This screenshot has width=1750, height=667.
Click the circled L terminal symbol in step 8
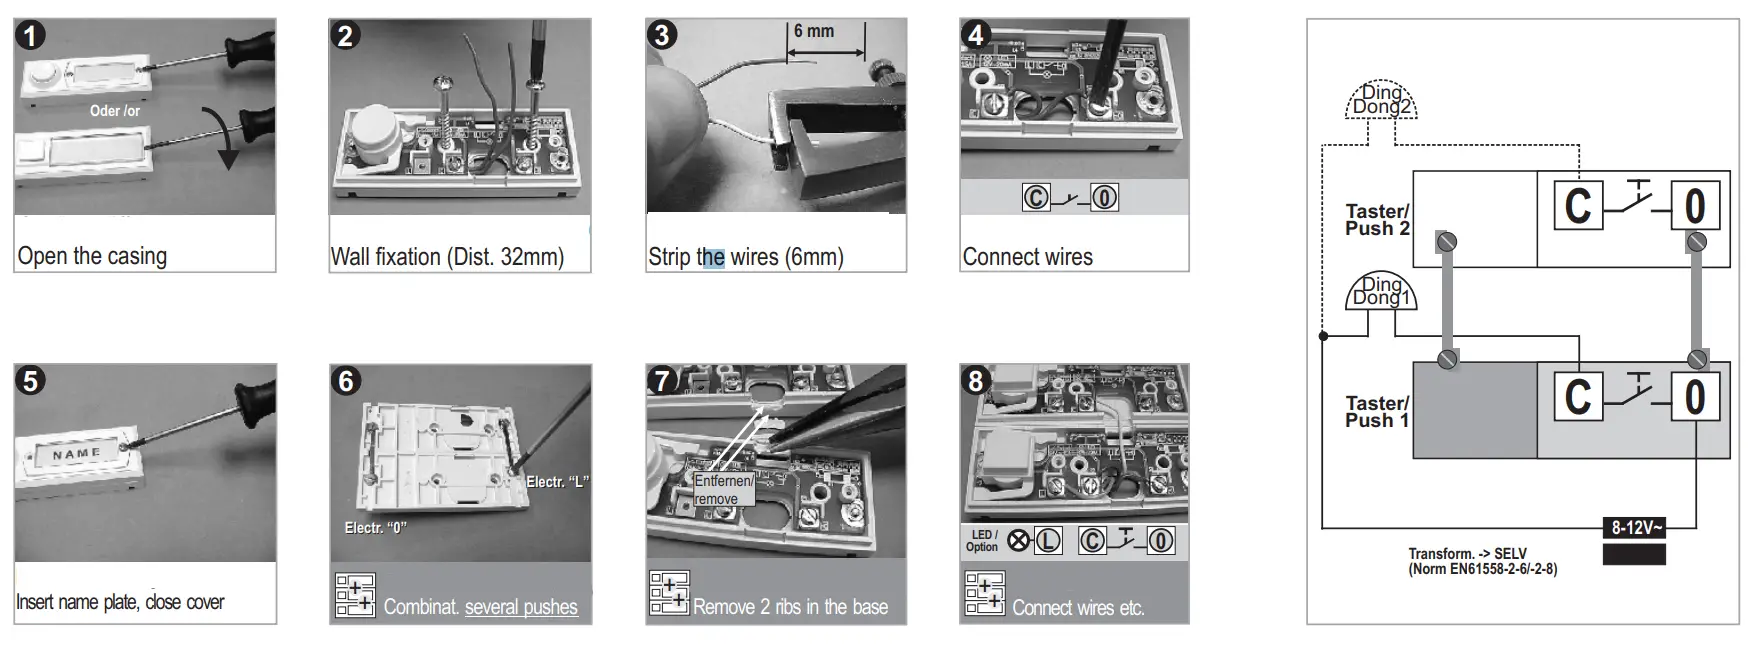(x=1047, y=541)
